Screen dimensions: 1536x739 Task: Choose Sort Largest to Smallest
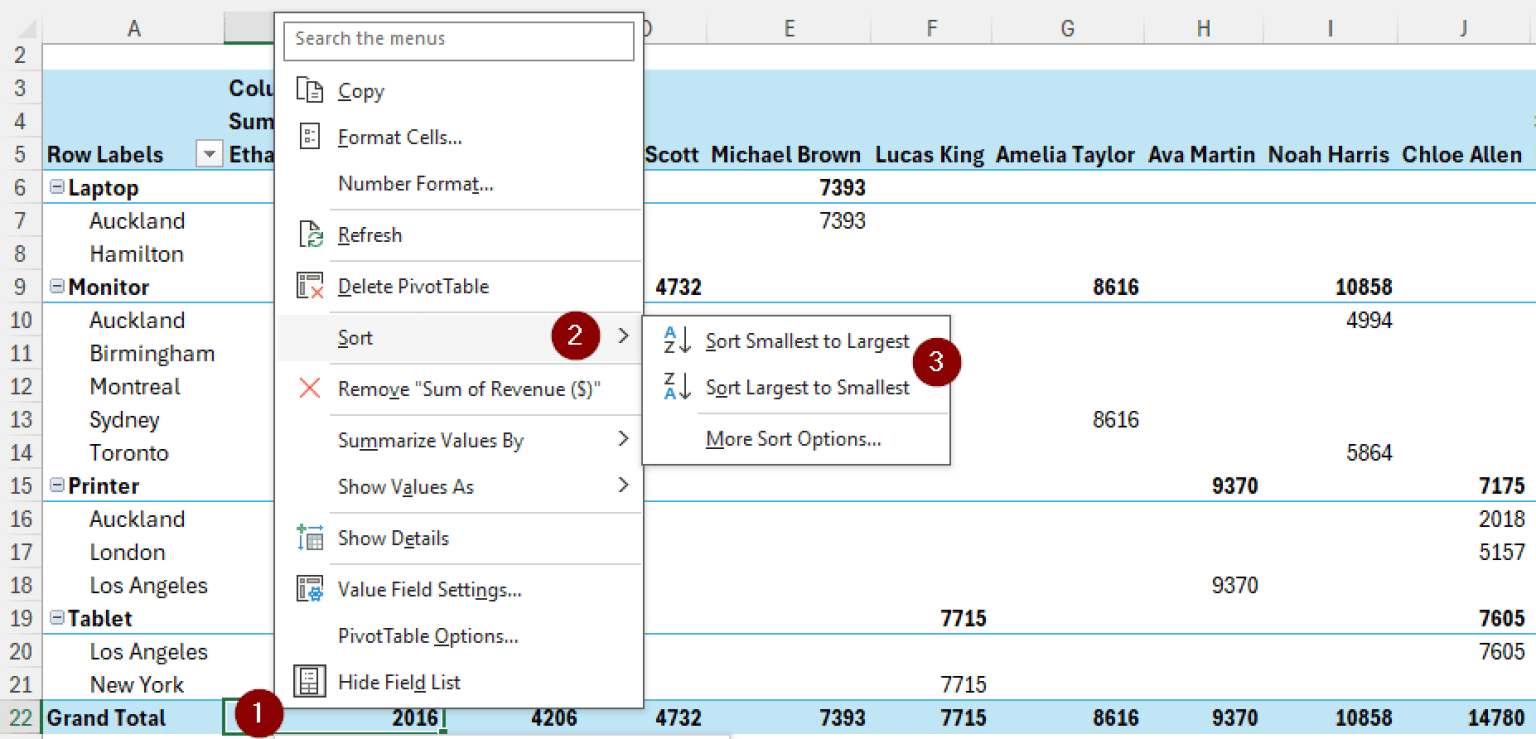click(808, 387)
